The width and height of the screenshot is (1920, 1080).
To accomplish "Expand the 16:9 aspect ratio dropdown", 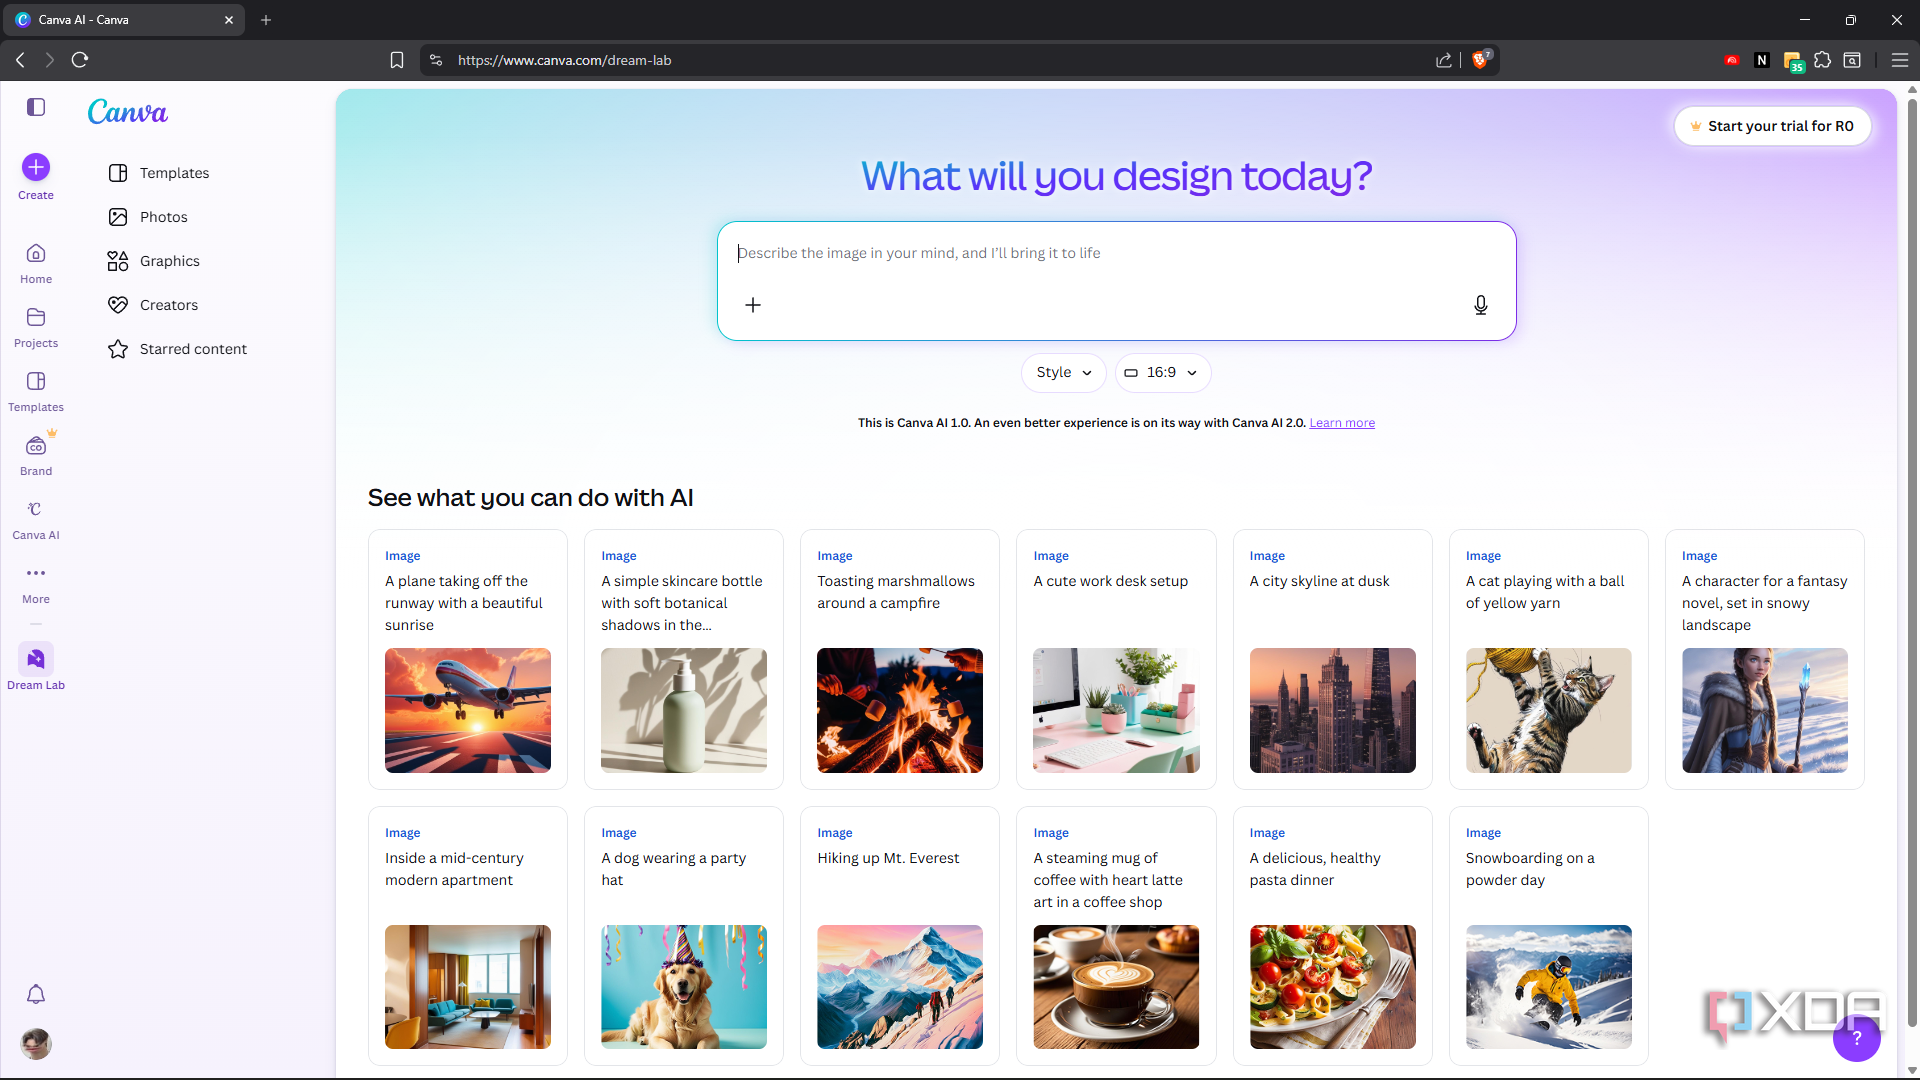I will (1163, 372).
